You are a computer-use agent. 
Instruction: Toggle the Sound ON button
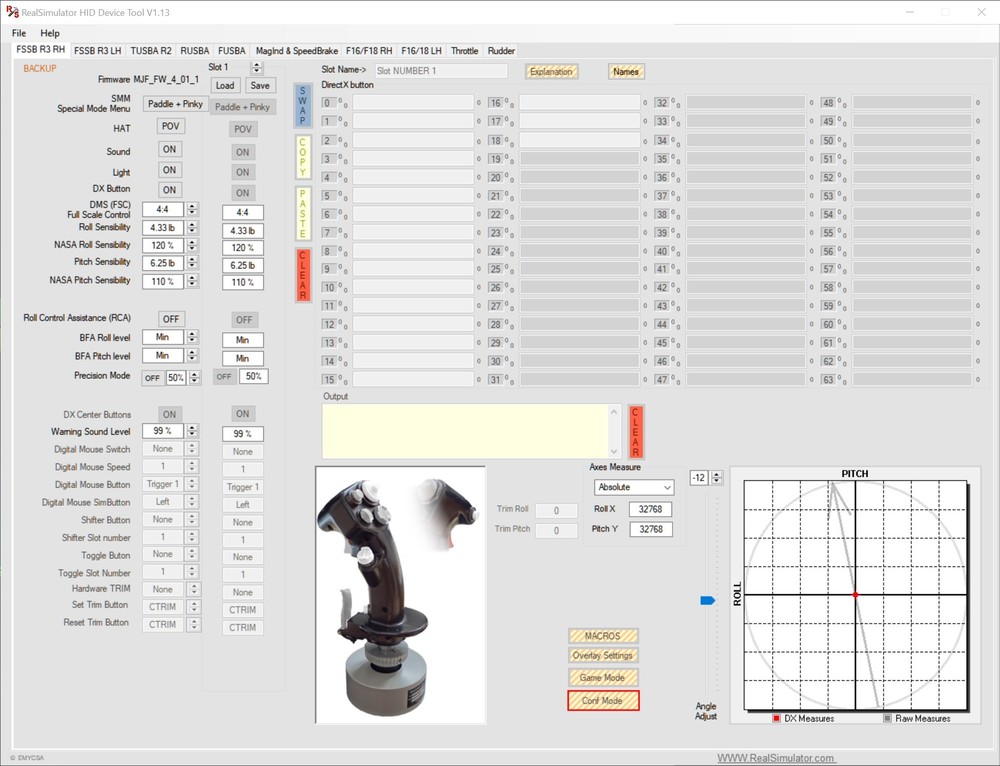170,150
